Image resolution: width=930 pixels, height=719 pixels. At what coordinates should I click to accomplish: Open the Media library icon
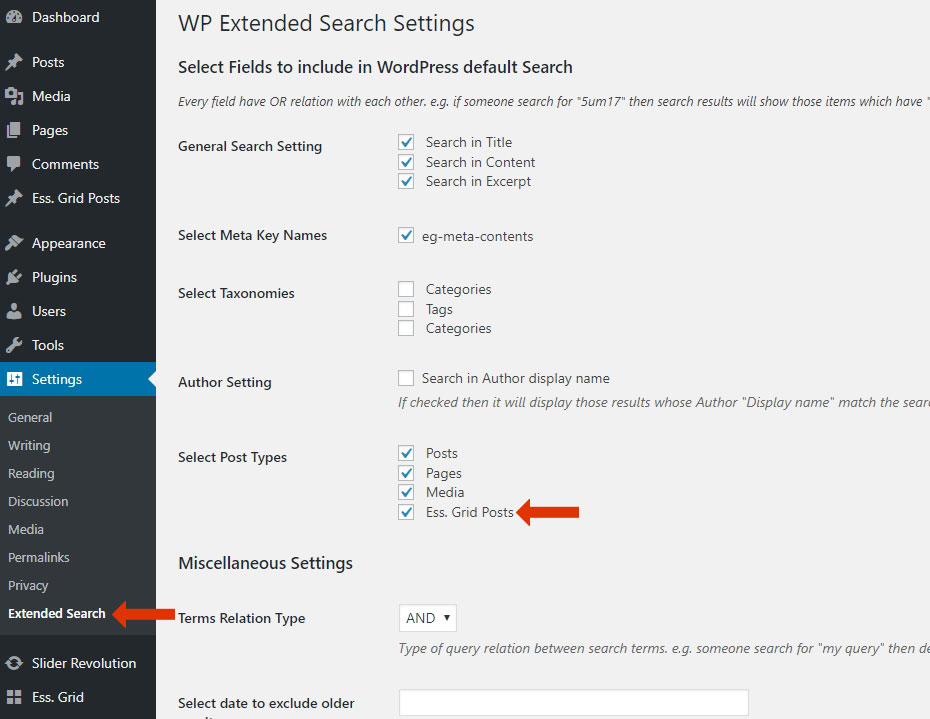click(x=14, y=96)
